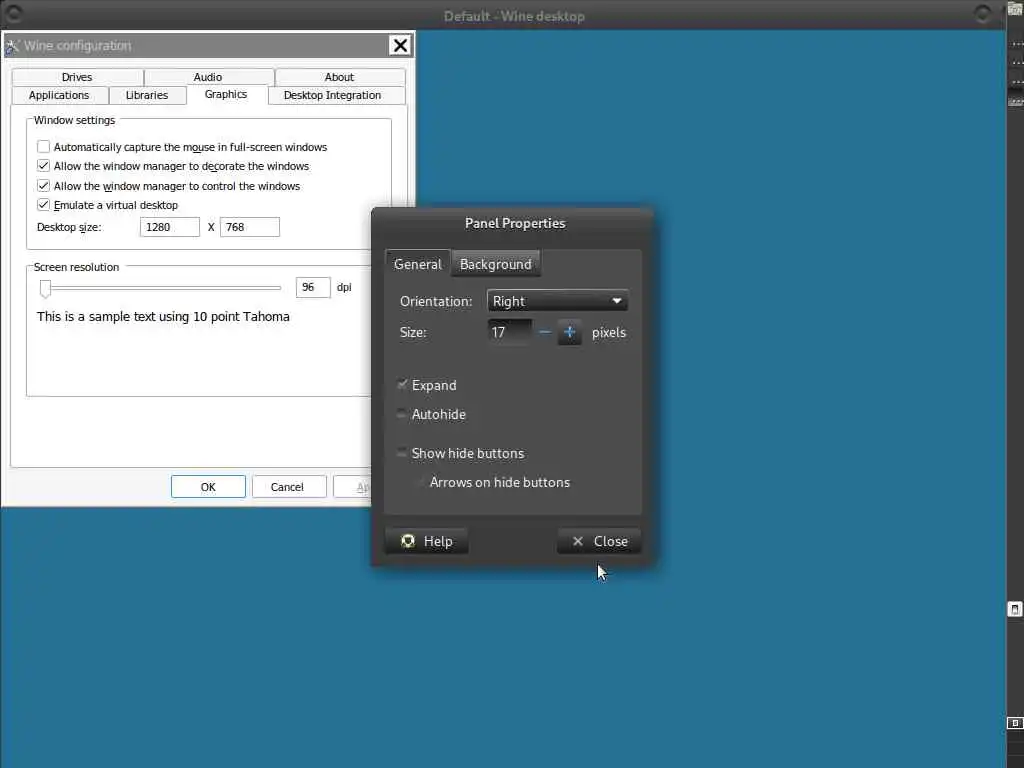The image size is (1024, 768).
Task: Click the top icon in the right-side panel
Action: [x=1016, y=8]
